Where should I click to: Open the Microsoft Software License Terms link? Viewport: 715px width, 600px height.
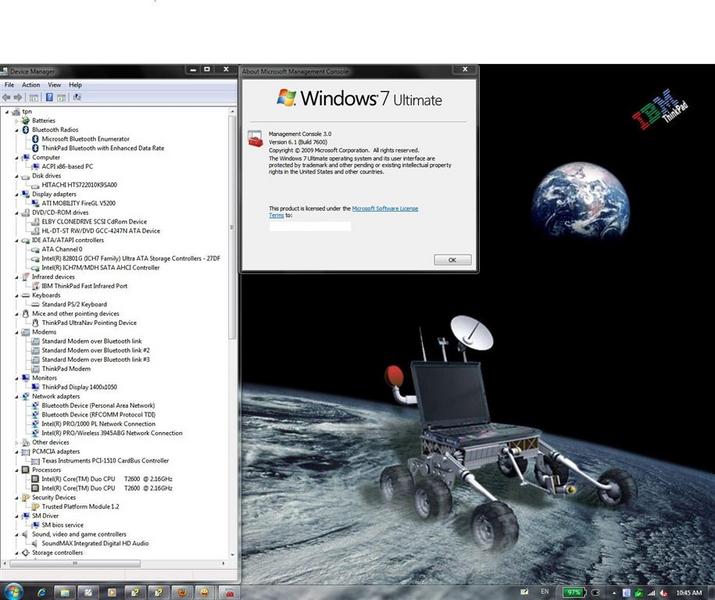click(x=385, y=208)
